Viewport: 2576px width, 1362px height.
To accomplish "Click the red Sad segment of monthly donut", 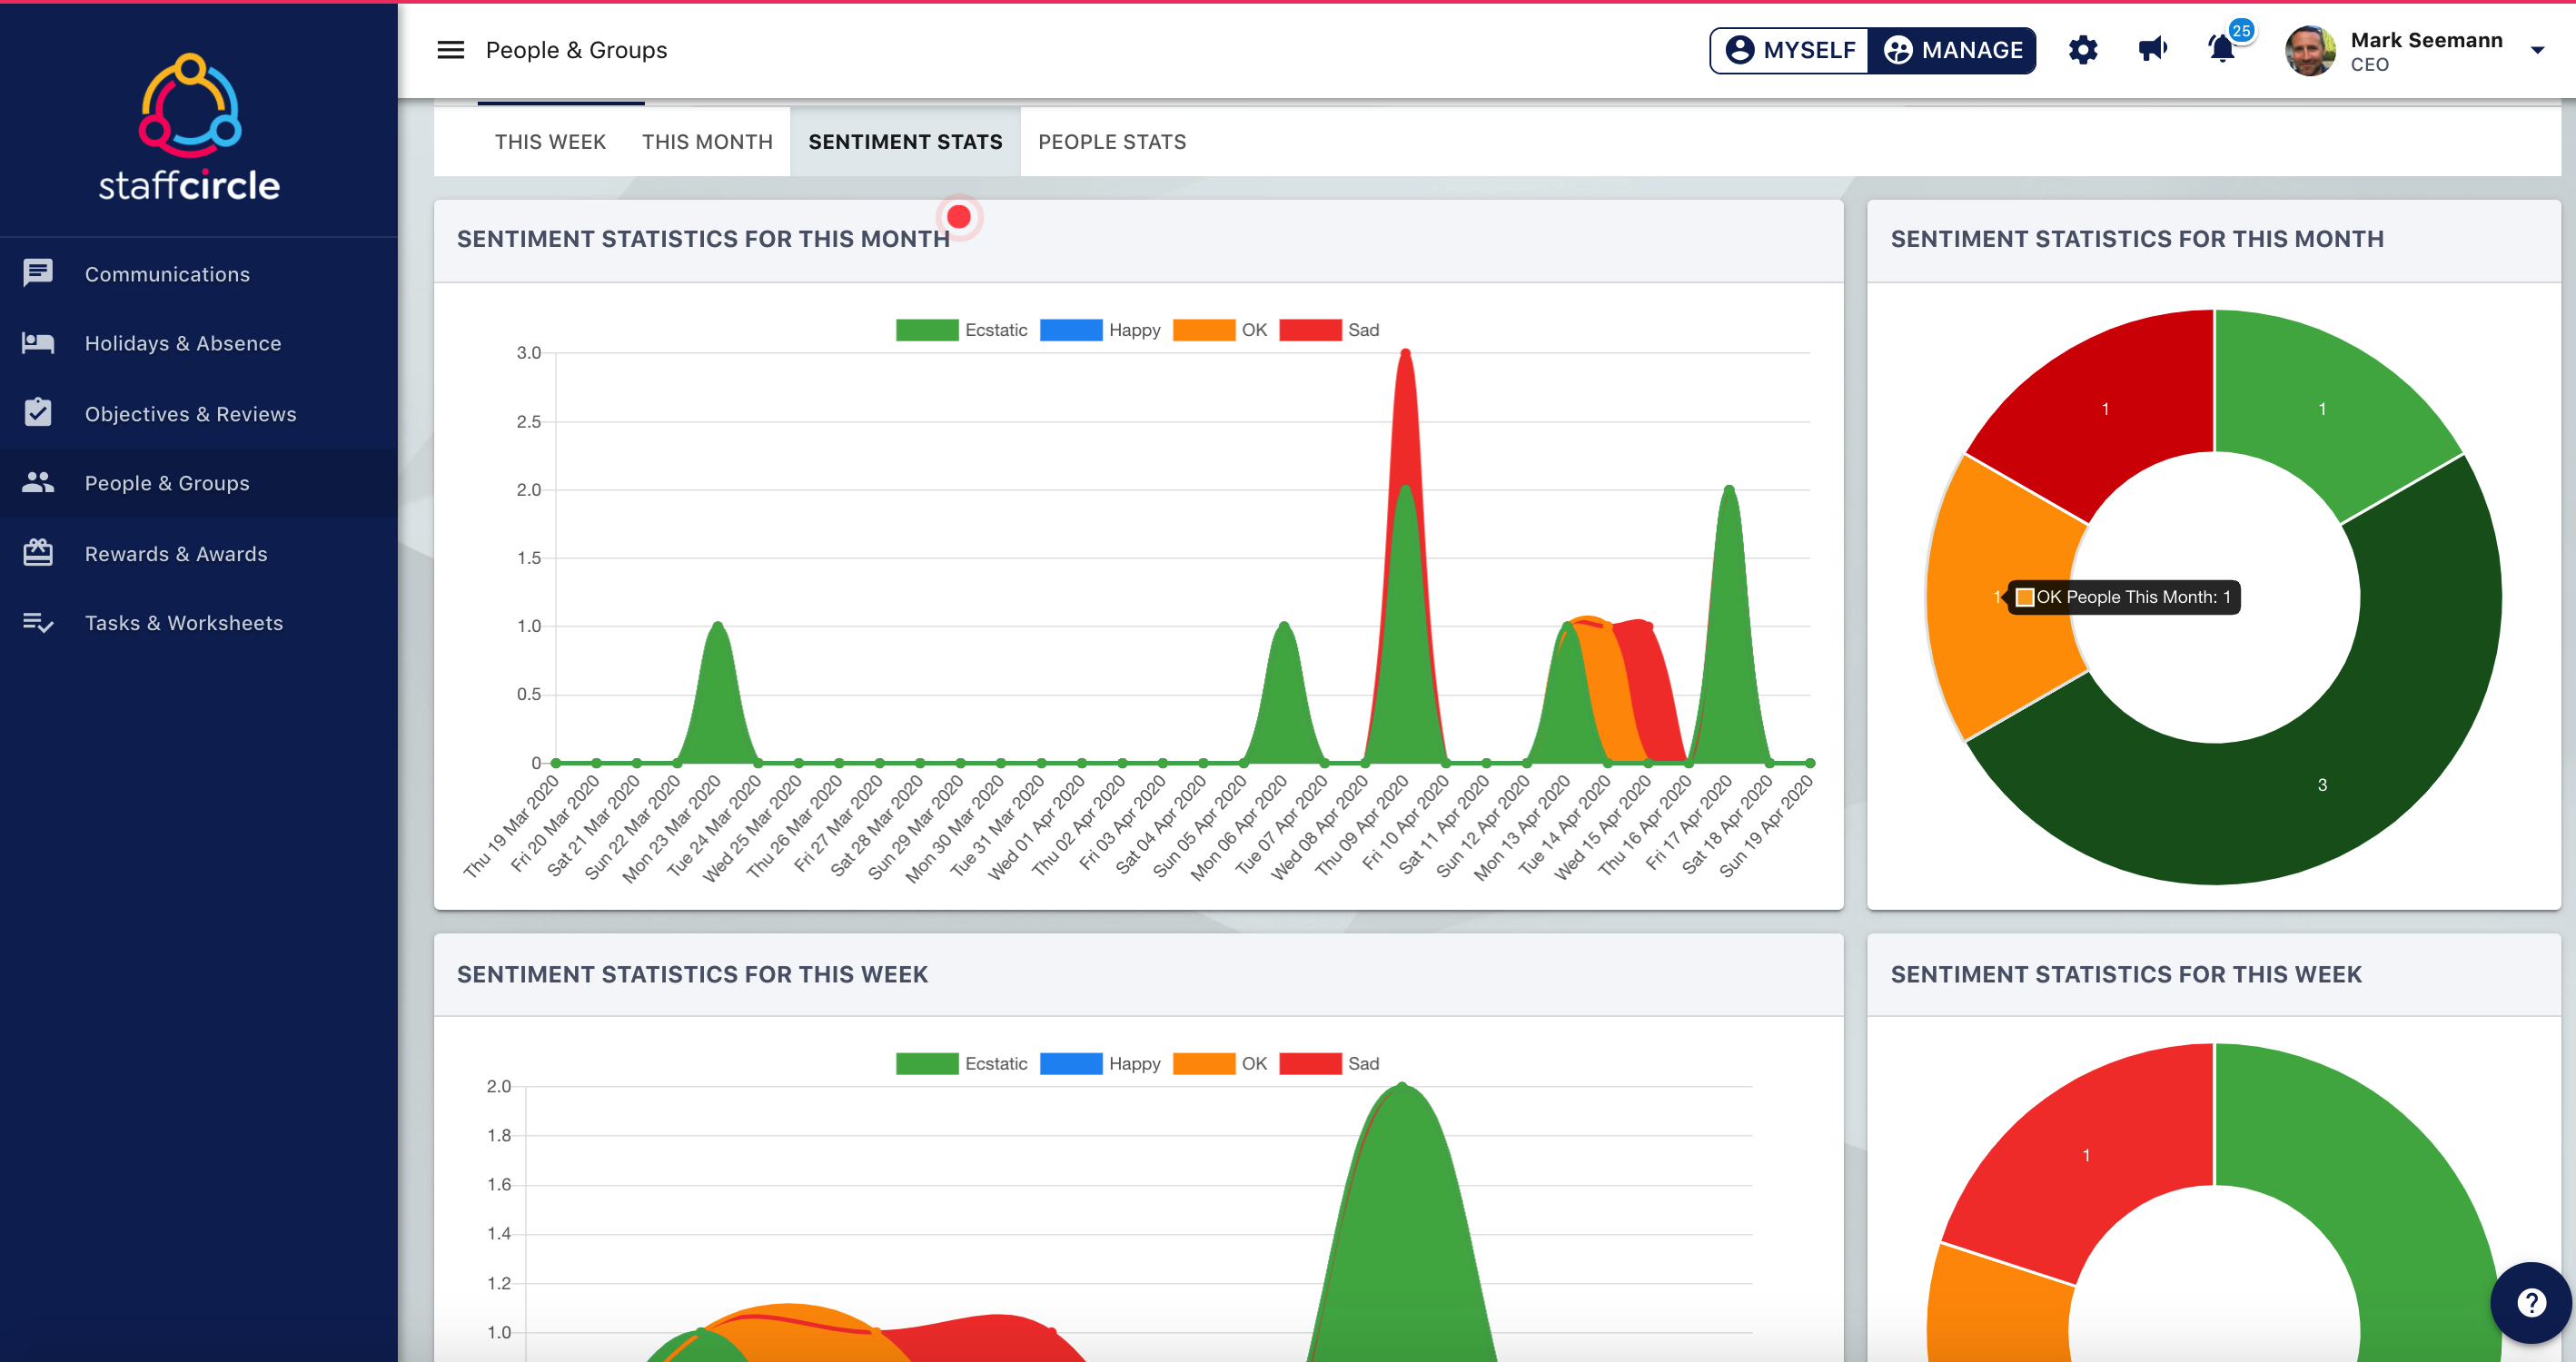I will (x=2105, y=408).
